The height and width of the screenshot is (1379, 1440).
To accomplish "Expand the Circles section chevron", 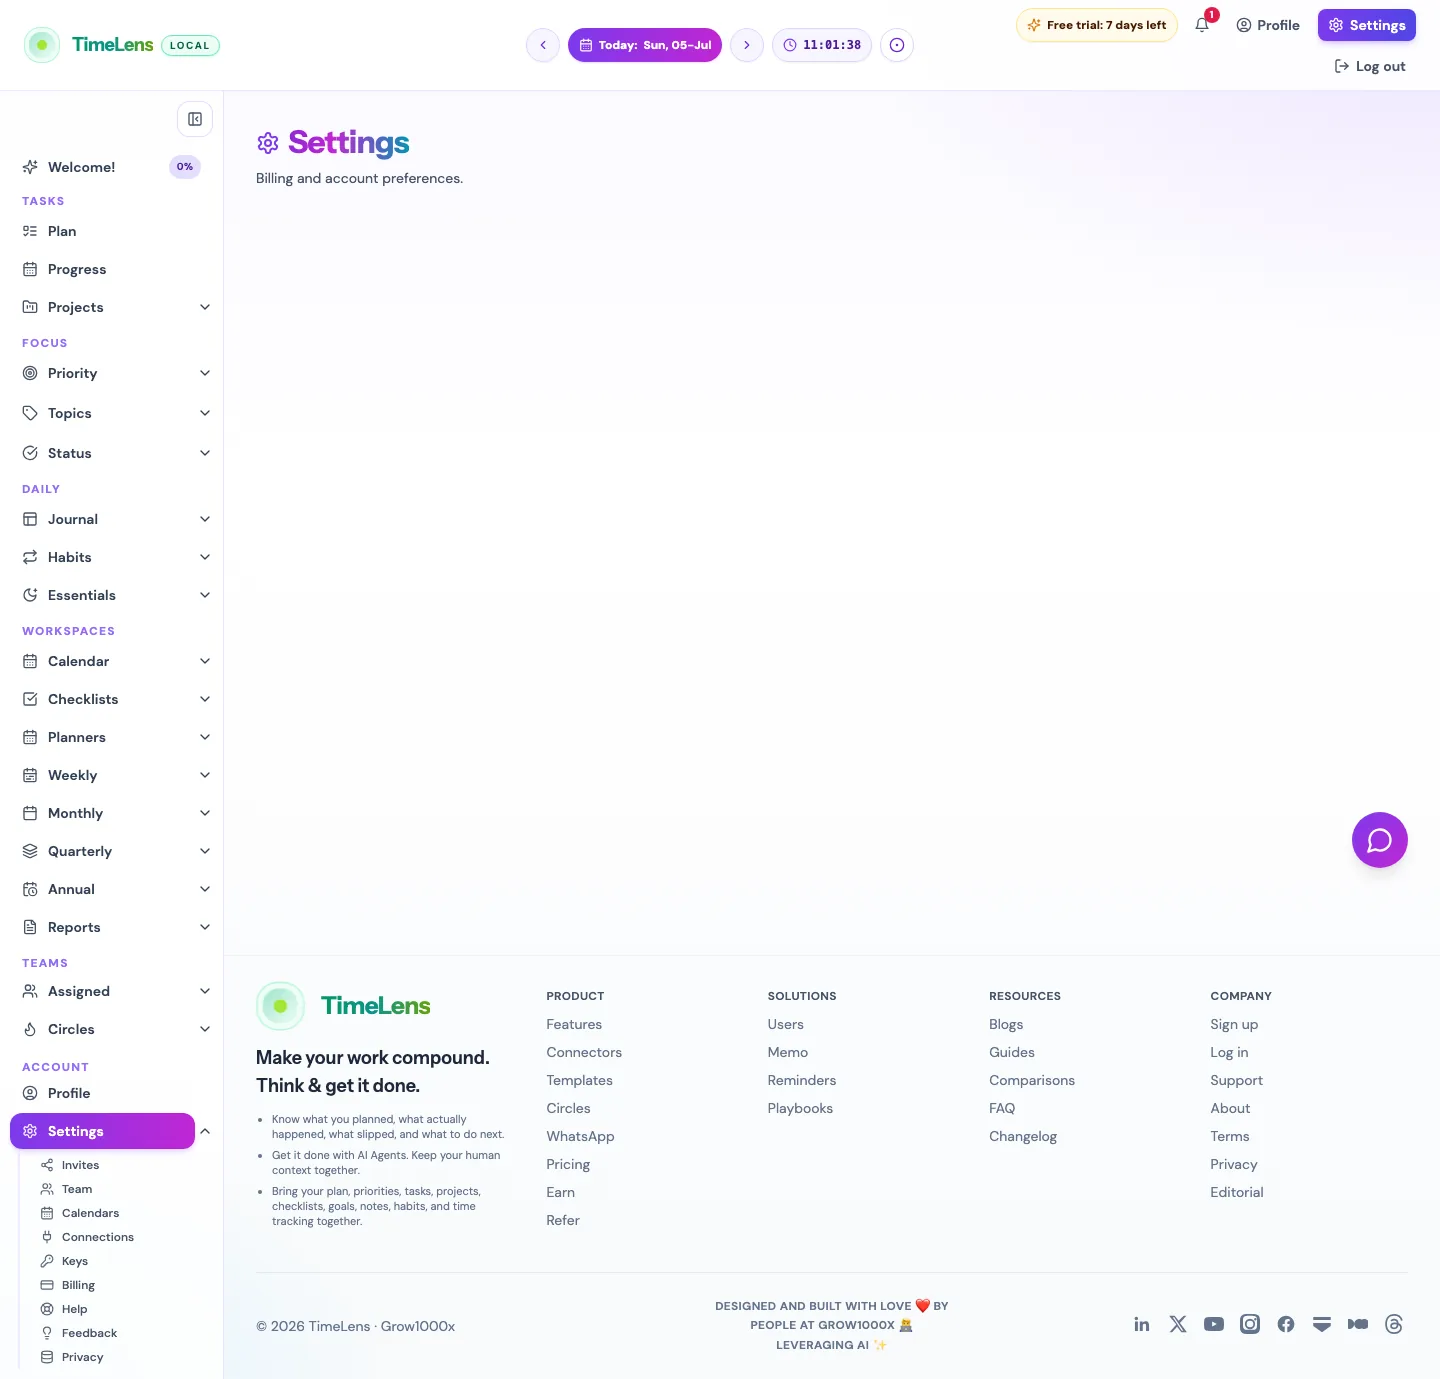I will [x=205, y=1029].
